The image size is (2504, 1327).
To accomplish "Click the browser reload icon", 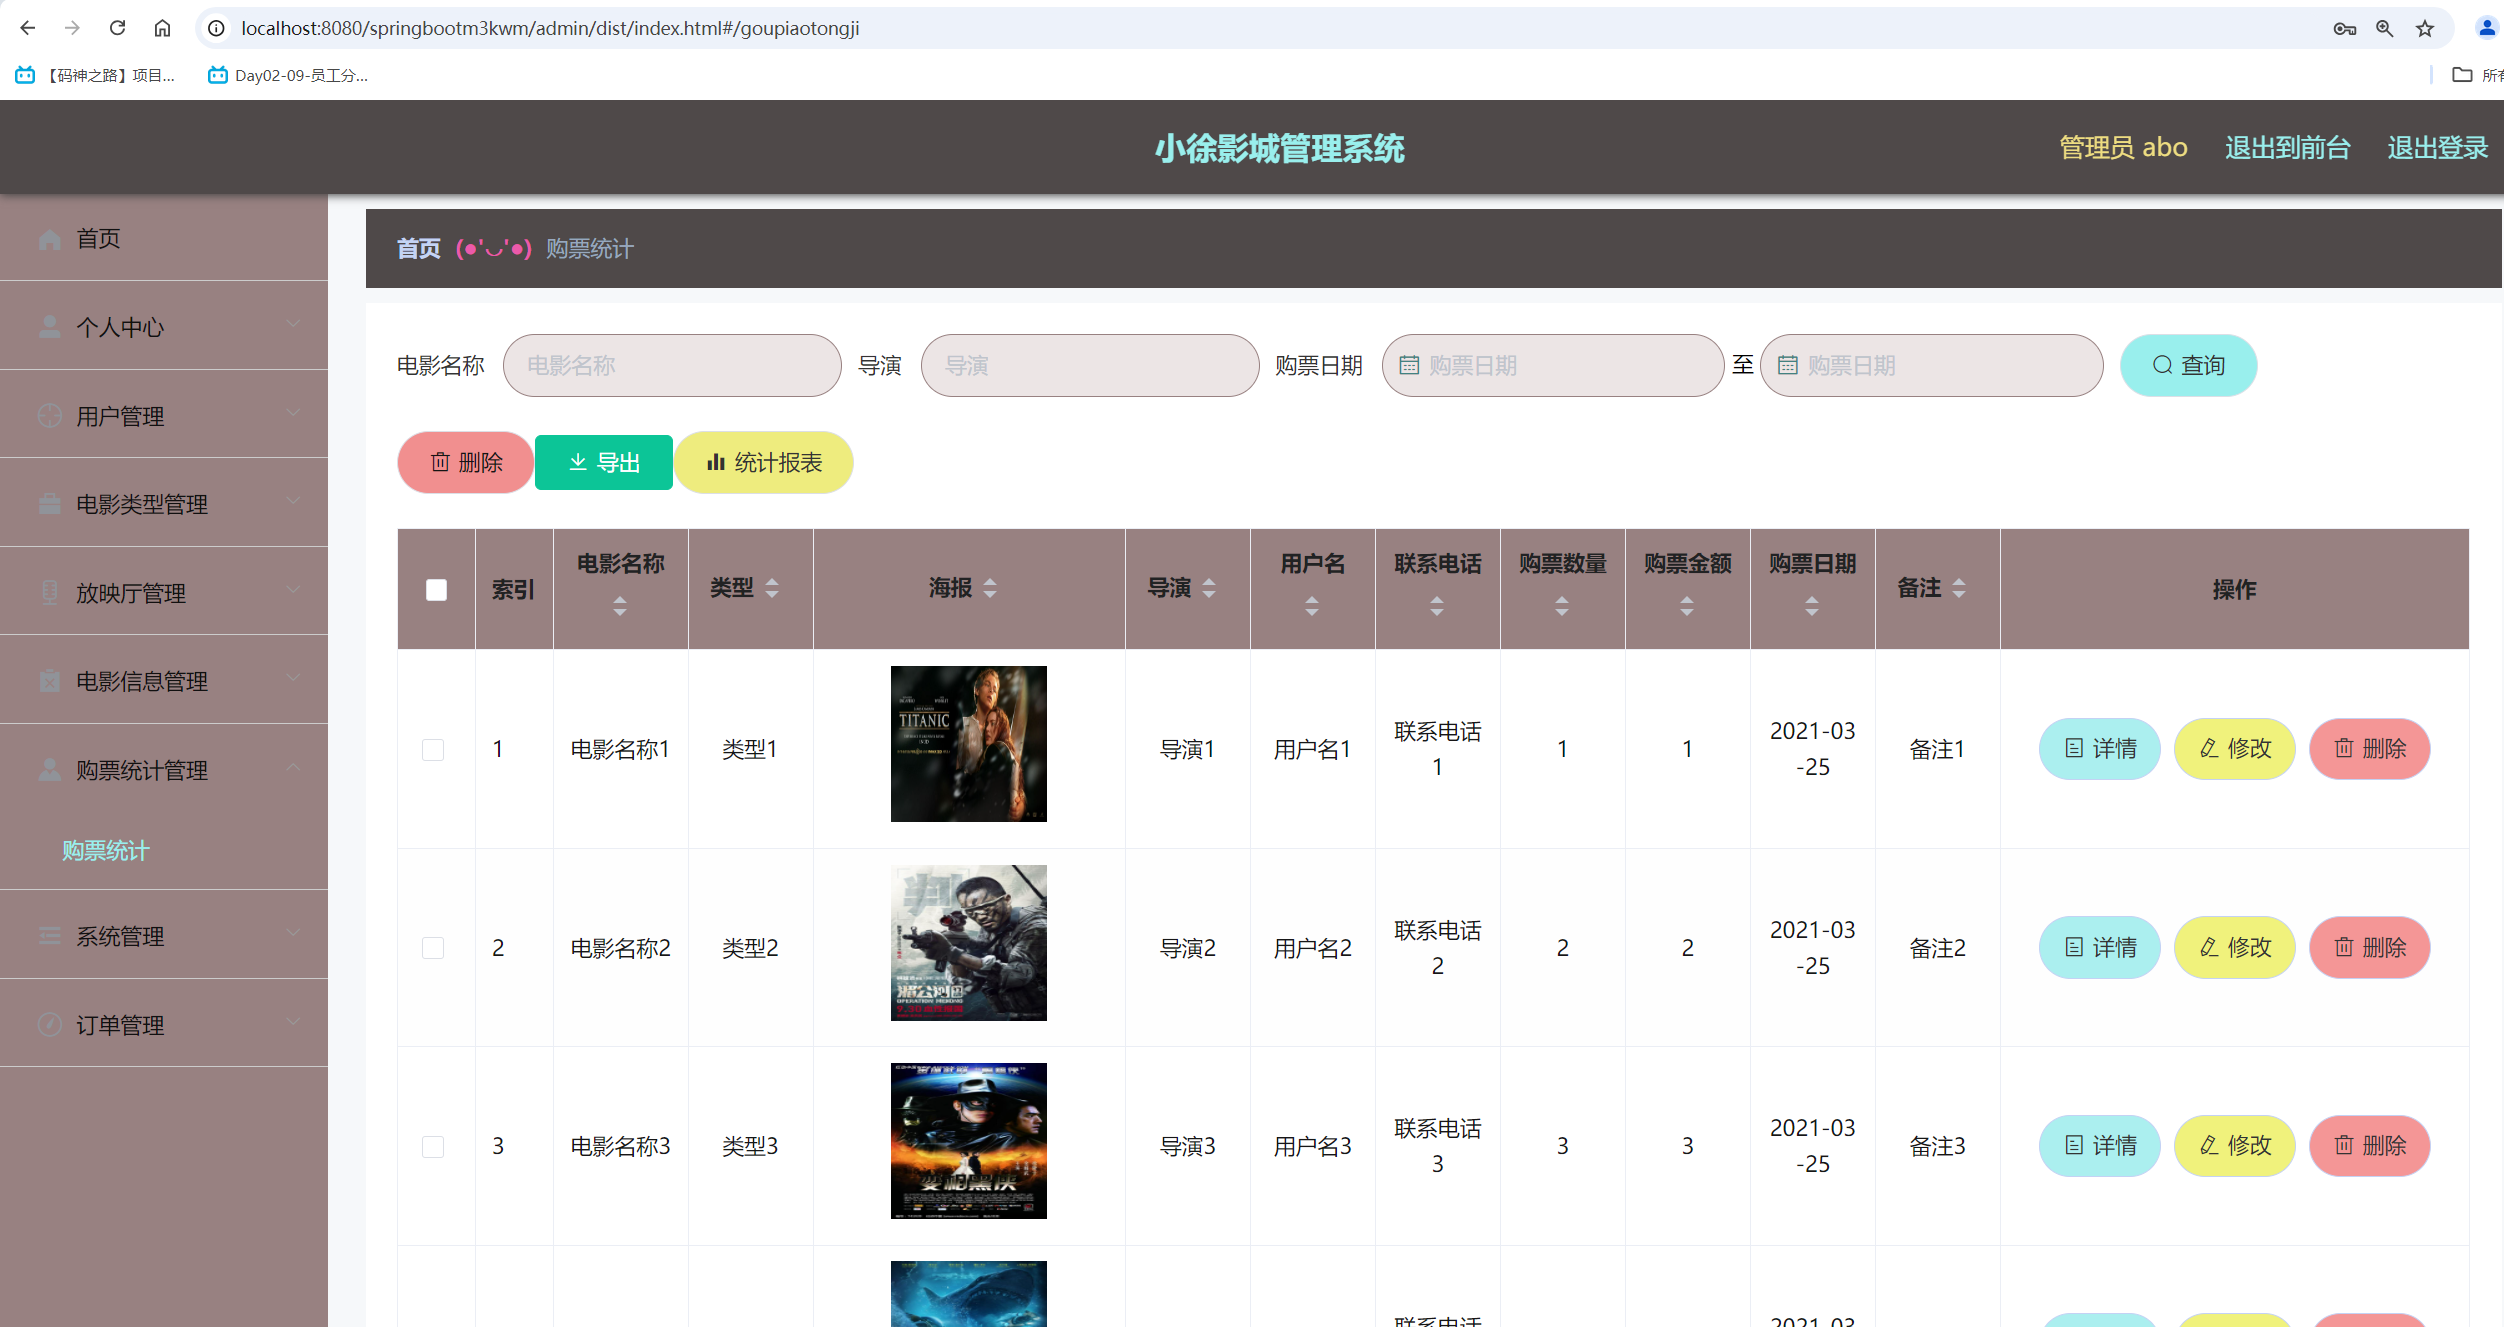I will tap(117, 28).
